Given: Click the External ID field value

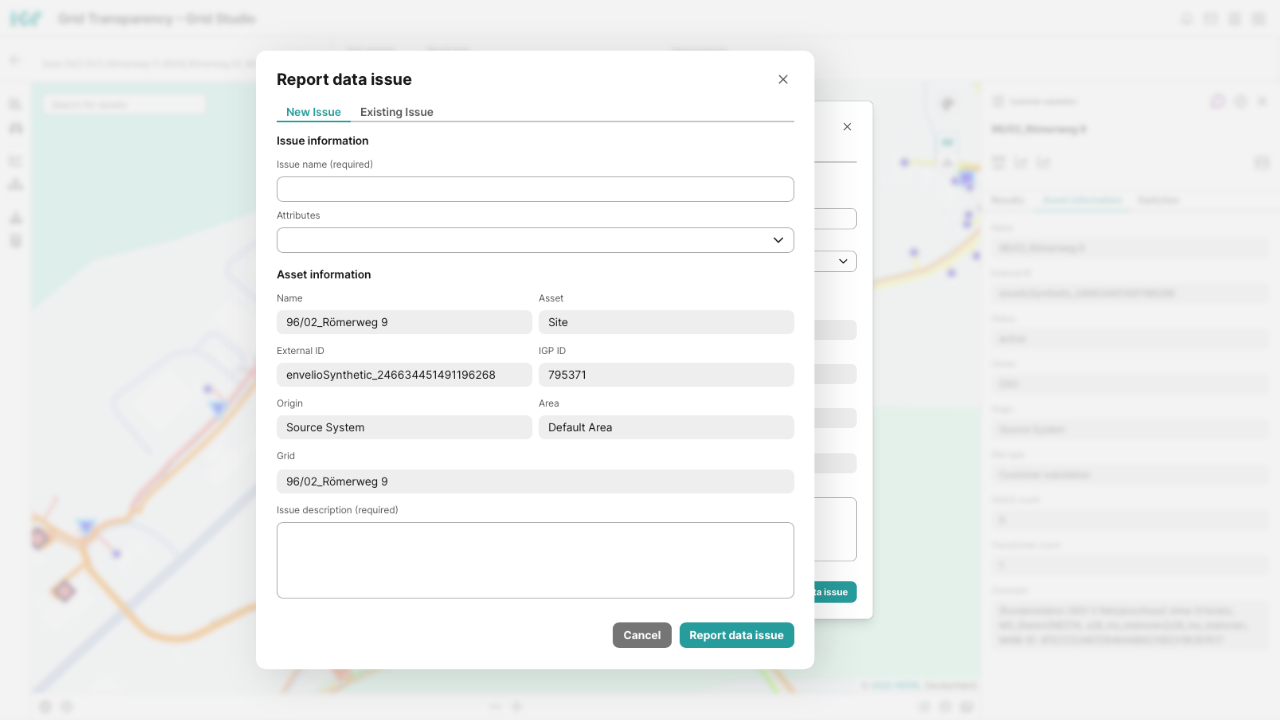Looking at the screenshot, I should [x=404, y=375].
